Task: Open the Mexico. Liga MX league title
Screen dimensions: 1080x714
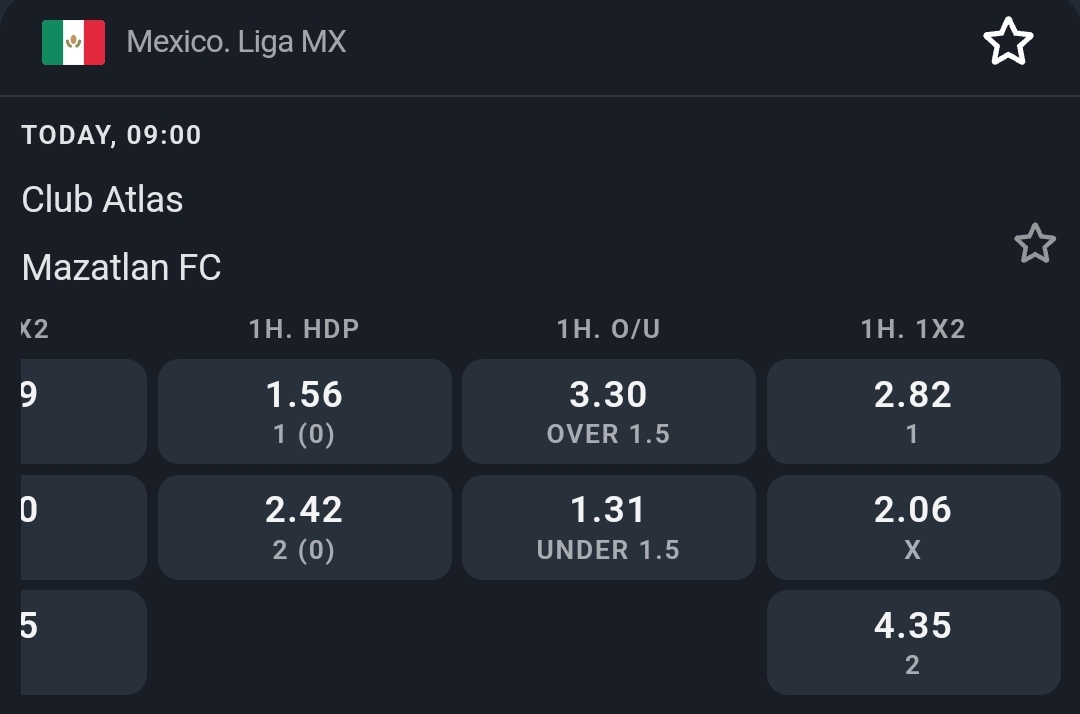Action: click(236, 42)
